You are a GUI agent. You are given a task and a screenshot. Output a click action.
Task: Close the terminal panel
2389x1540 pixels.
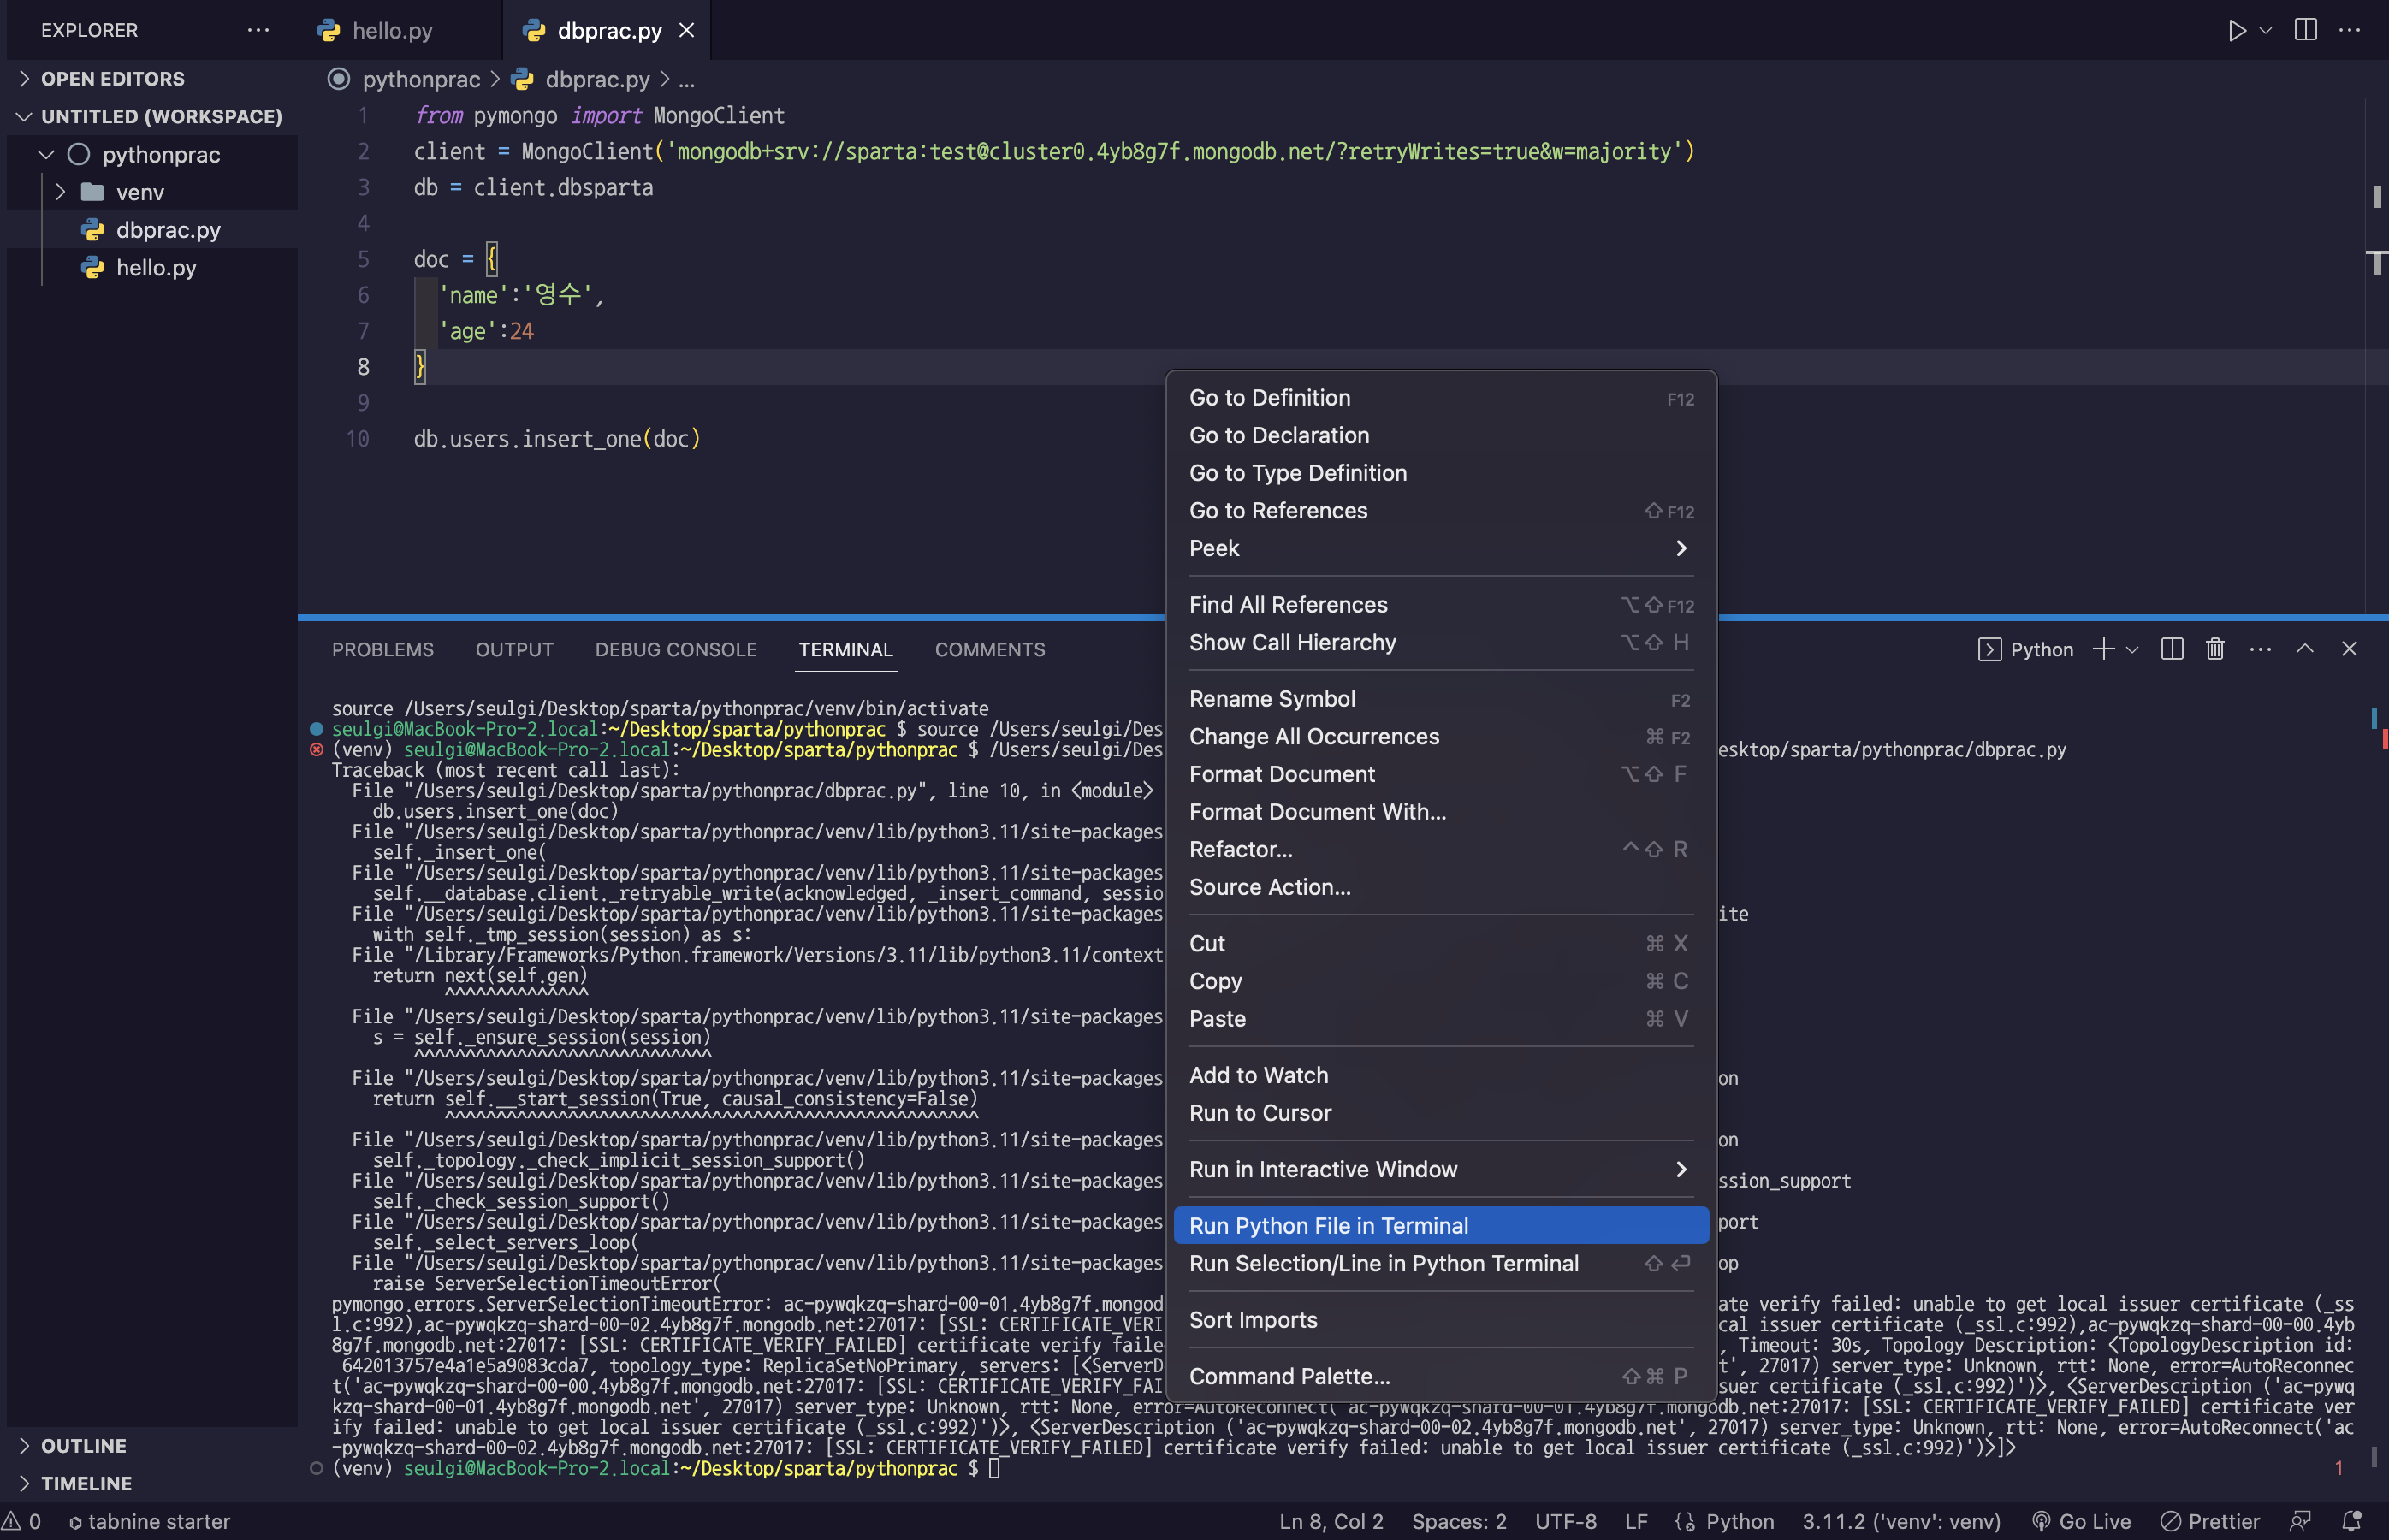[2350, 649]
